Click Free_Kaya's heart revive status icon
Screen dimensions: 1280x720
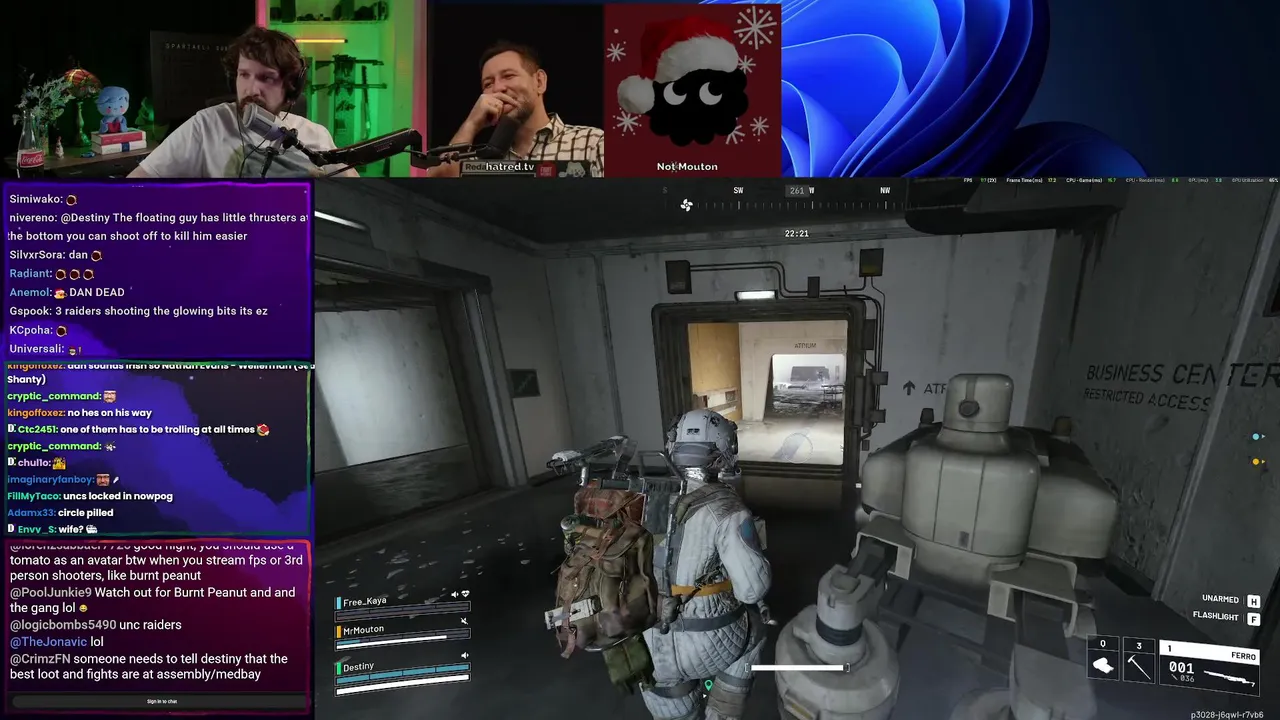pyautogui.click(x=465, y=594)
